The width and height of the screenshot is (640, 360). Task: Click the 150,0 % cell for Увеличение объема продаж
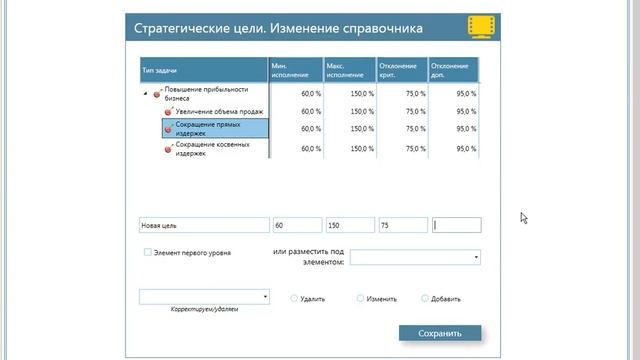coord(362,111)
